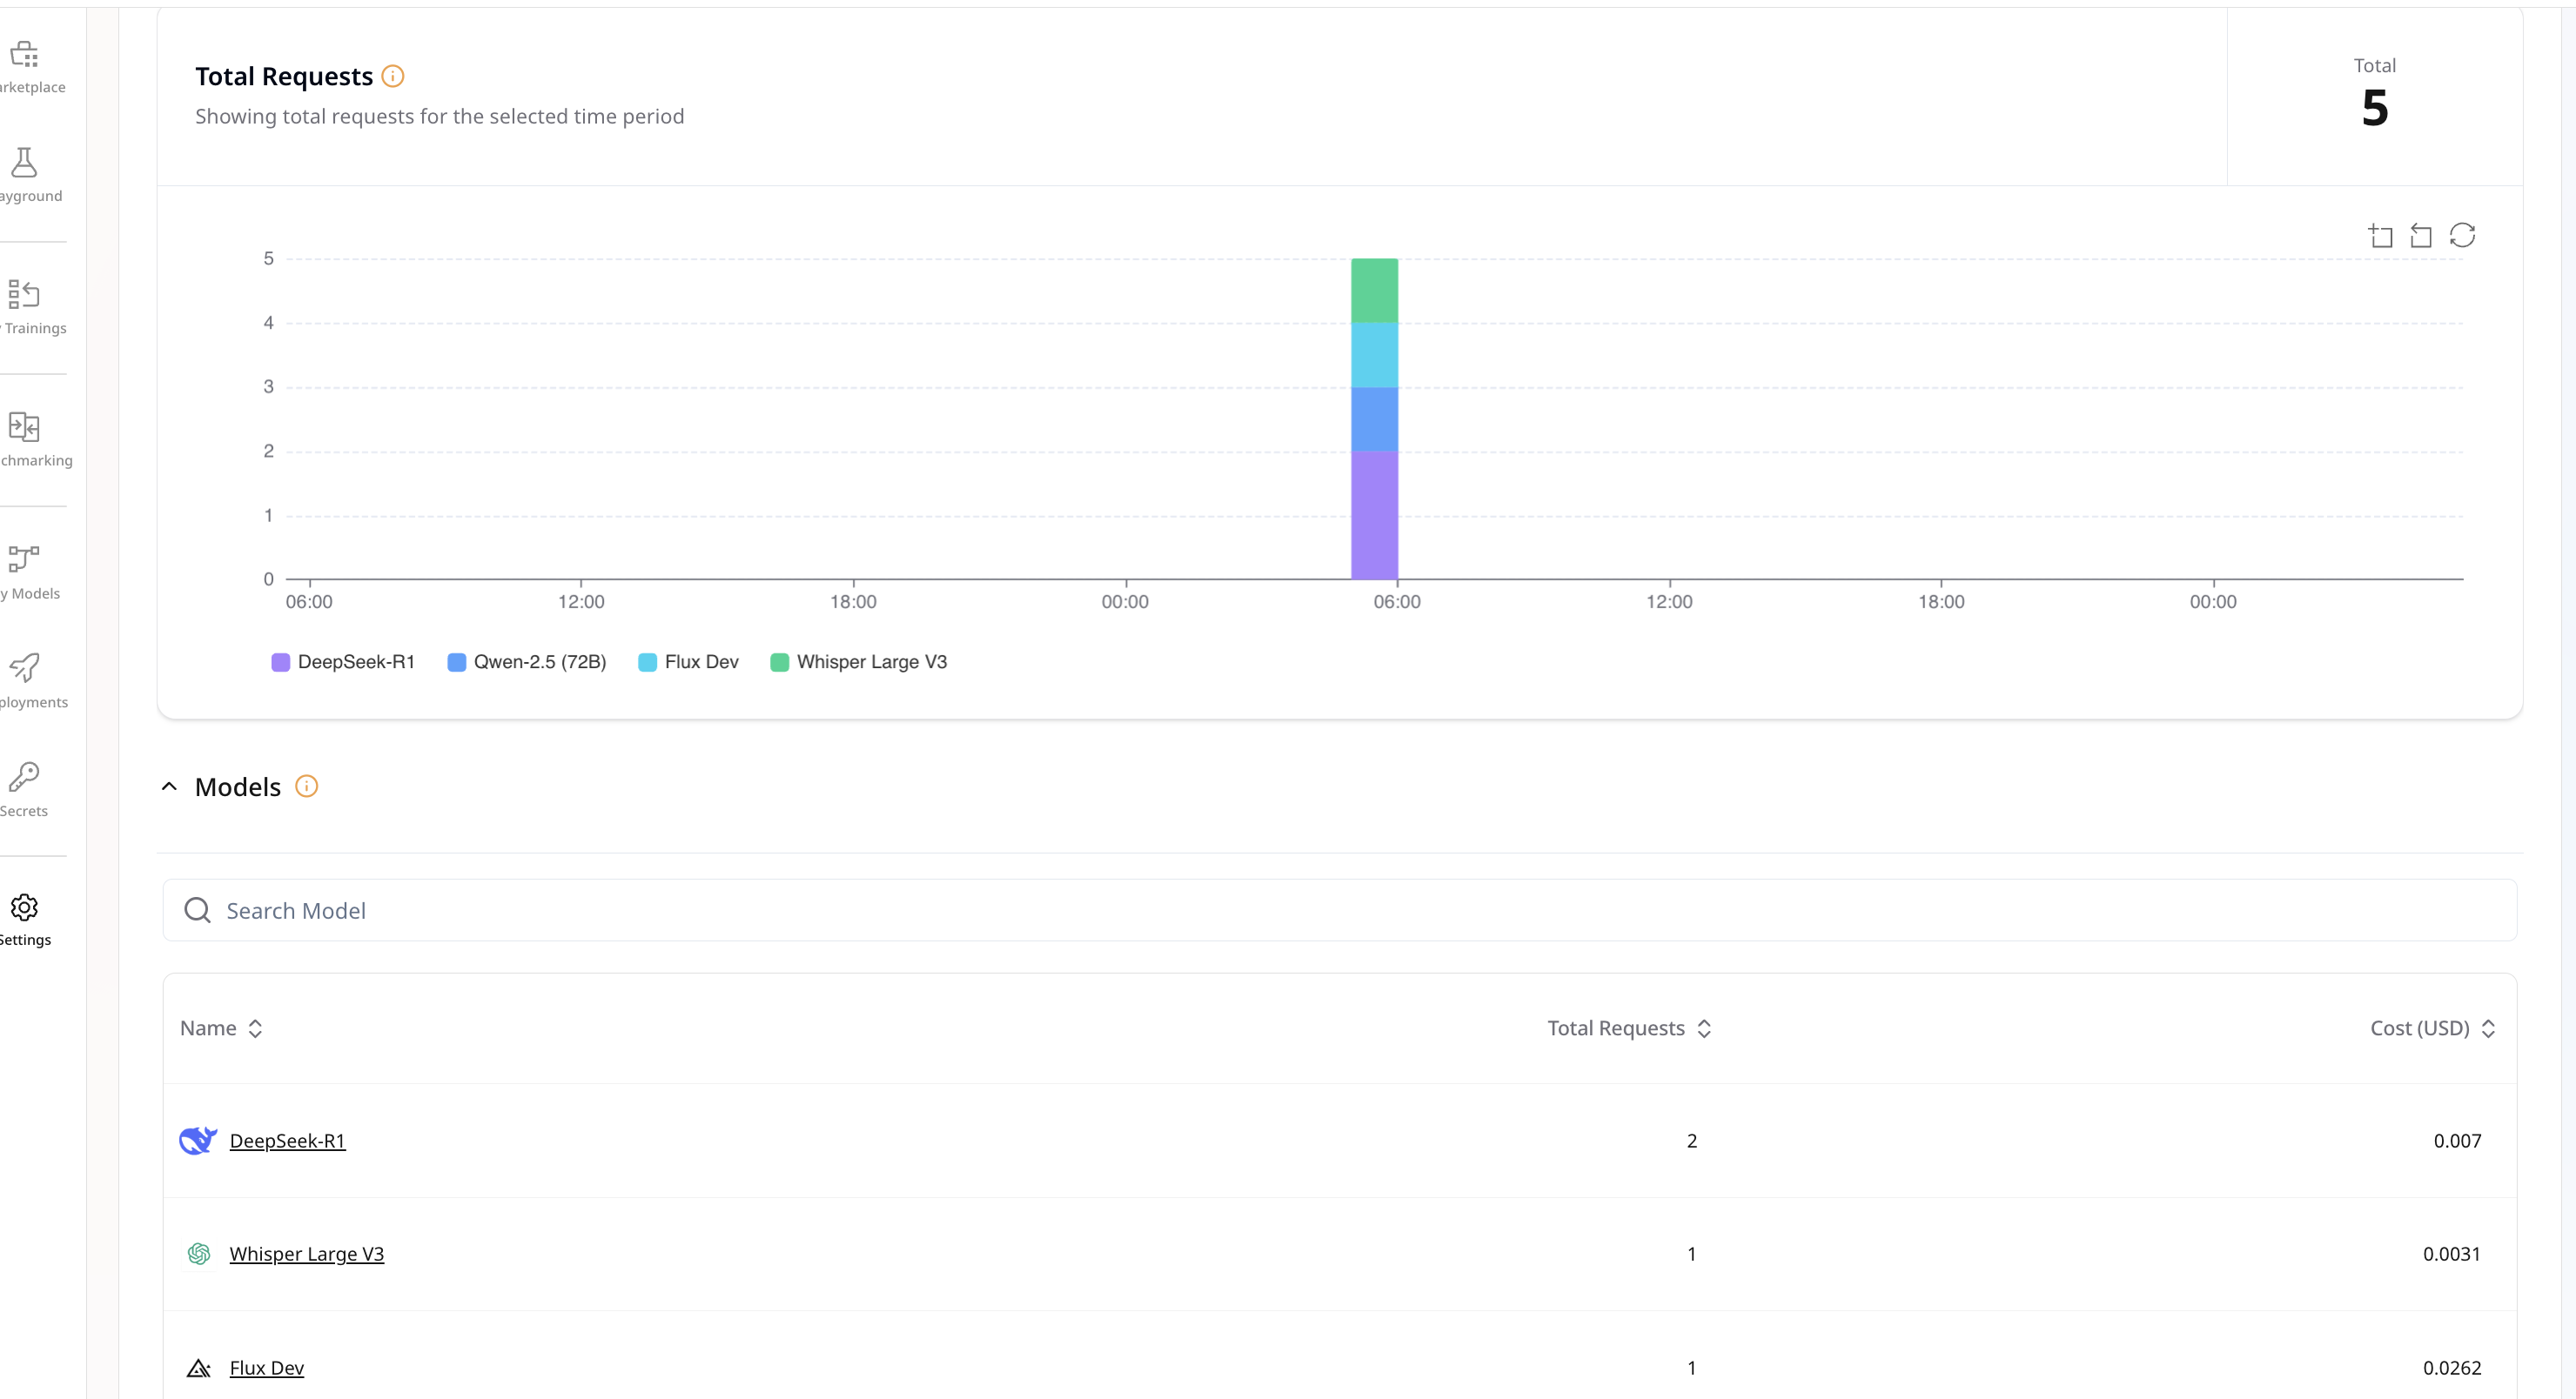2576x1399 pixels.
Task: Collapse the Models section
Action: [169, 786]
